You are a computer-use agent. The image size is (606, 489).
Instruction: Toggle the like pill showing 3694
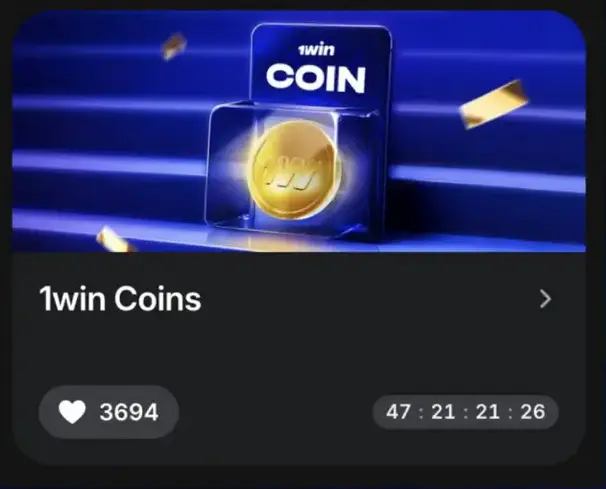coord(109,412)
